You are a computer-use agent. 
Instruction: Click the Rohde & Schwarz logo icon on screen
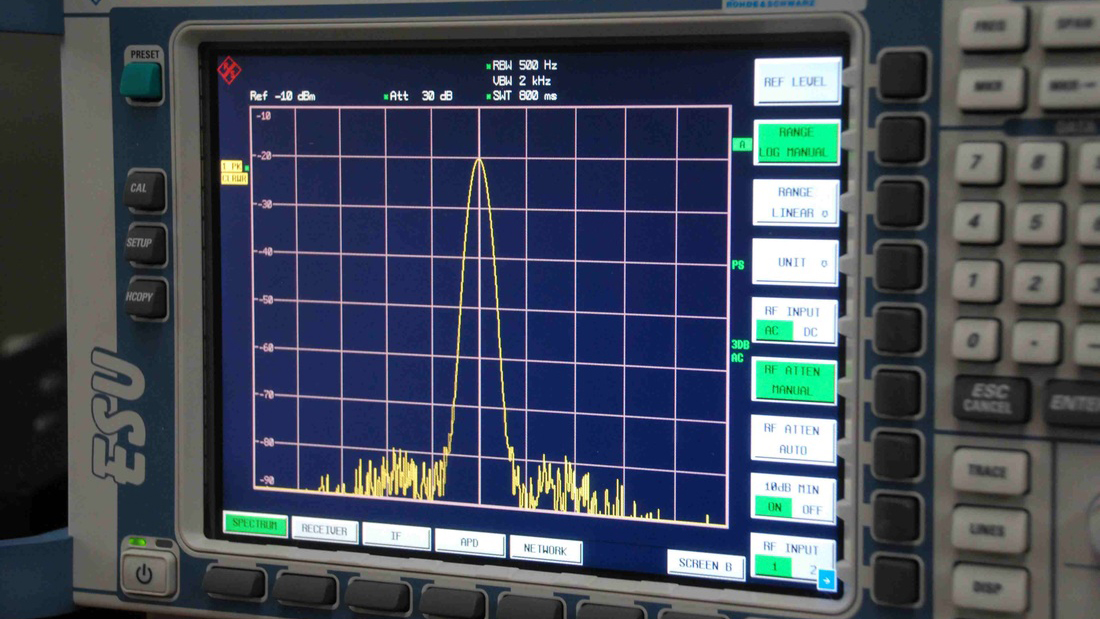coord(229,70)
